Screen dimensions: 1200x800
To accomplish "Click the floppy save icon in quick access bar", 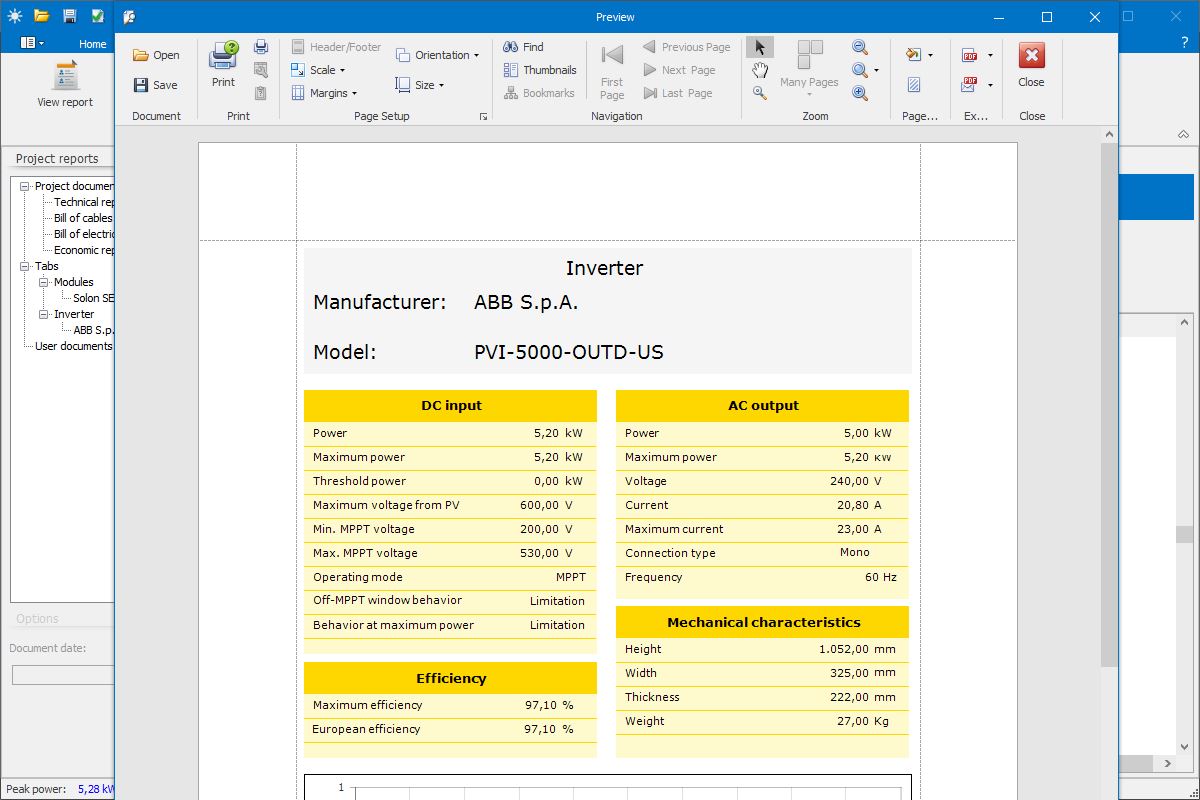I will (69, 16).
